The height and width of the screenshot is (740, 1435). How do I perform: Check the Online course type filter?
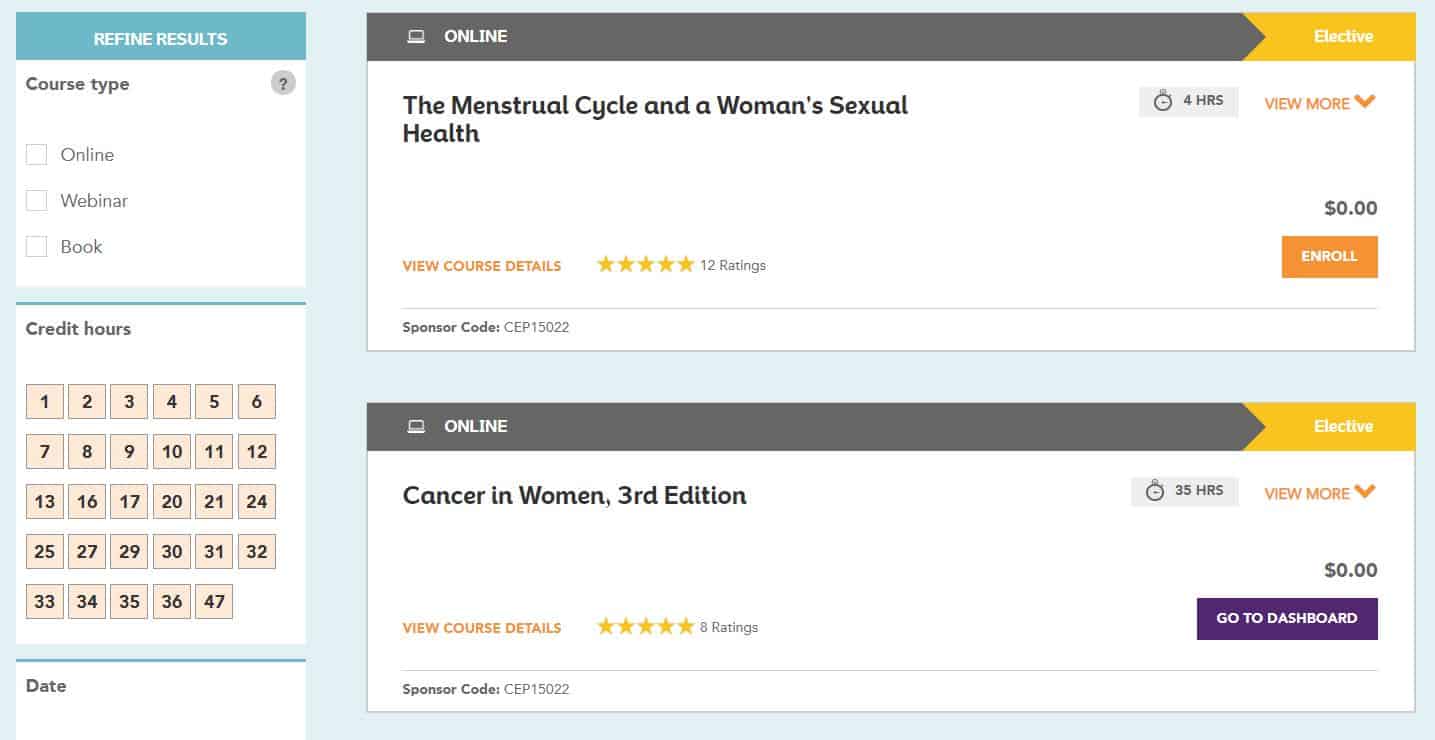pyautogui.click(x=37, y=154)
